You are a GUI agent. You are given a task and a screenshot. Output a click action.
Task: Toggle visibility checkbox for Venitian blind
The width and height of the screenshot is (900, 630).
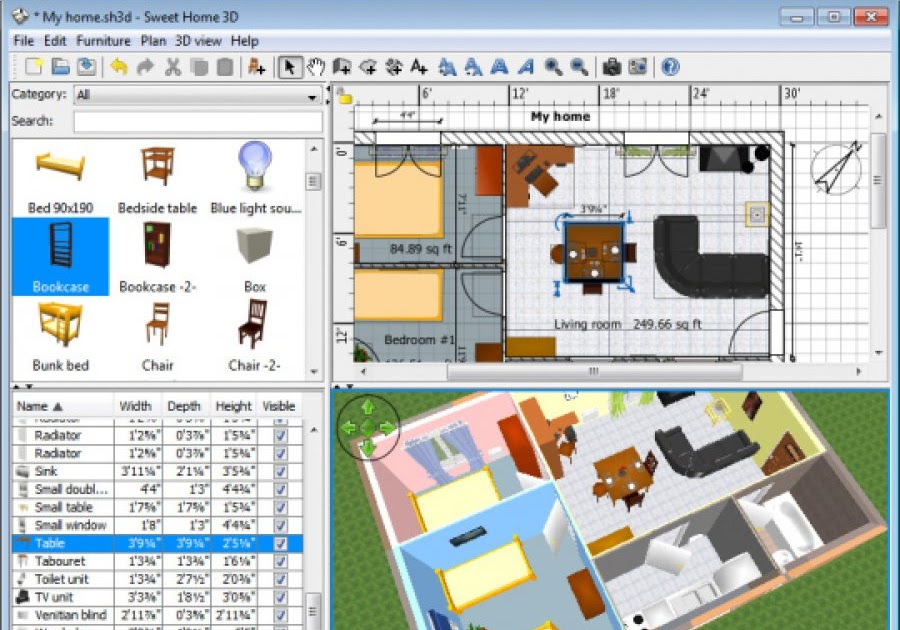click(280, 616)
